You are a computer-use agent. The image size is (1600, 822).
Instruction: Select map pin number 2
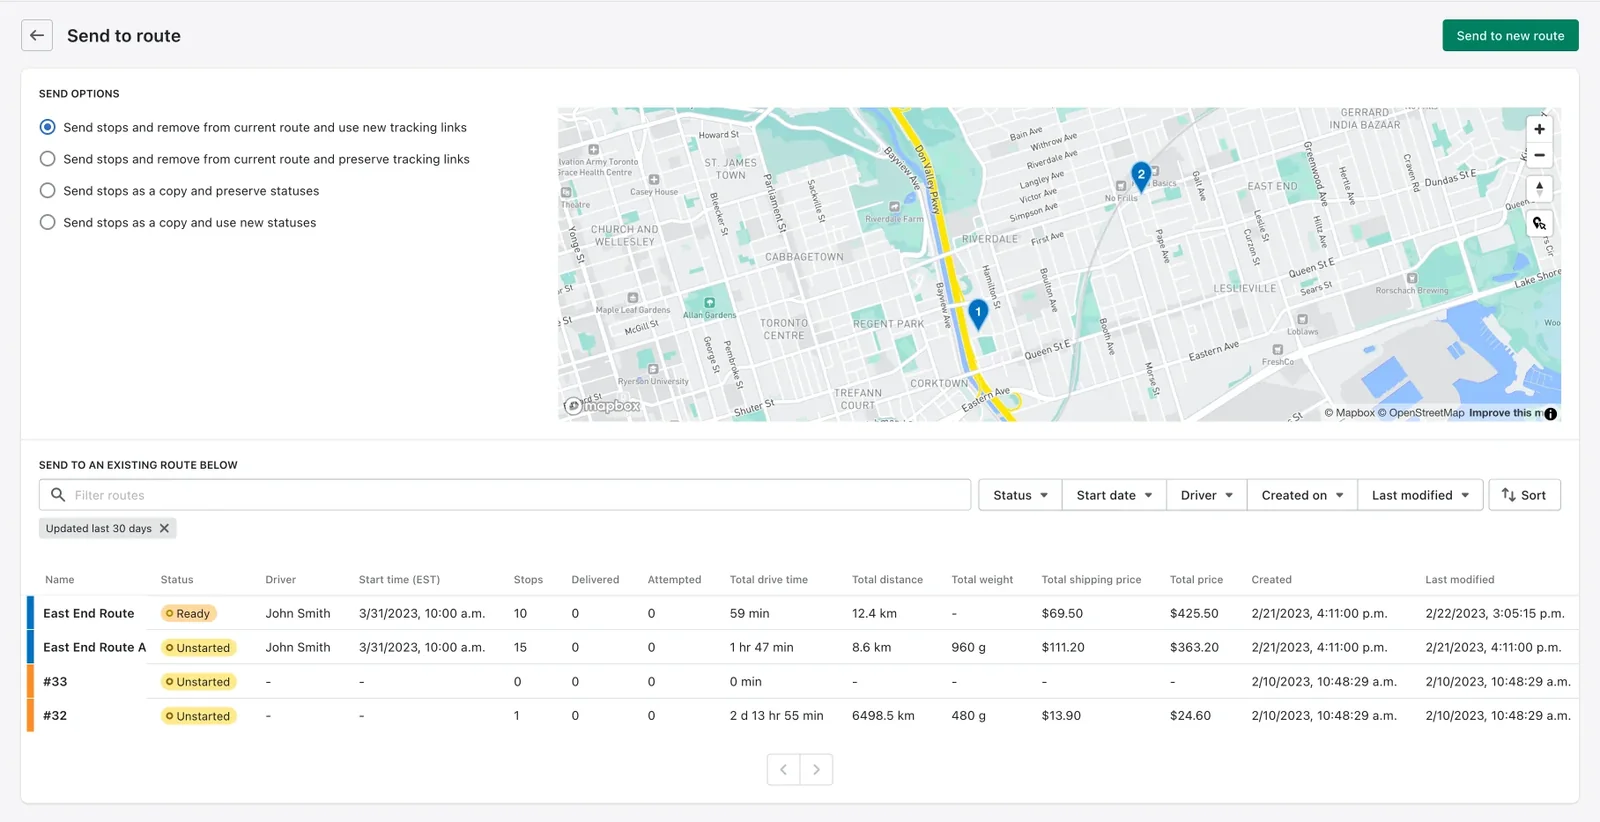point(1141,176)
